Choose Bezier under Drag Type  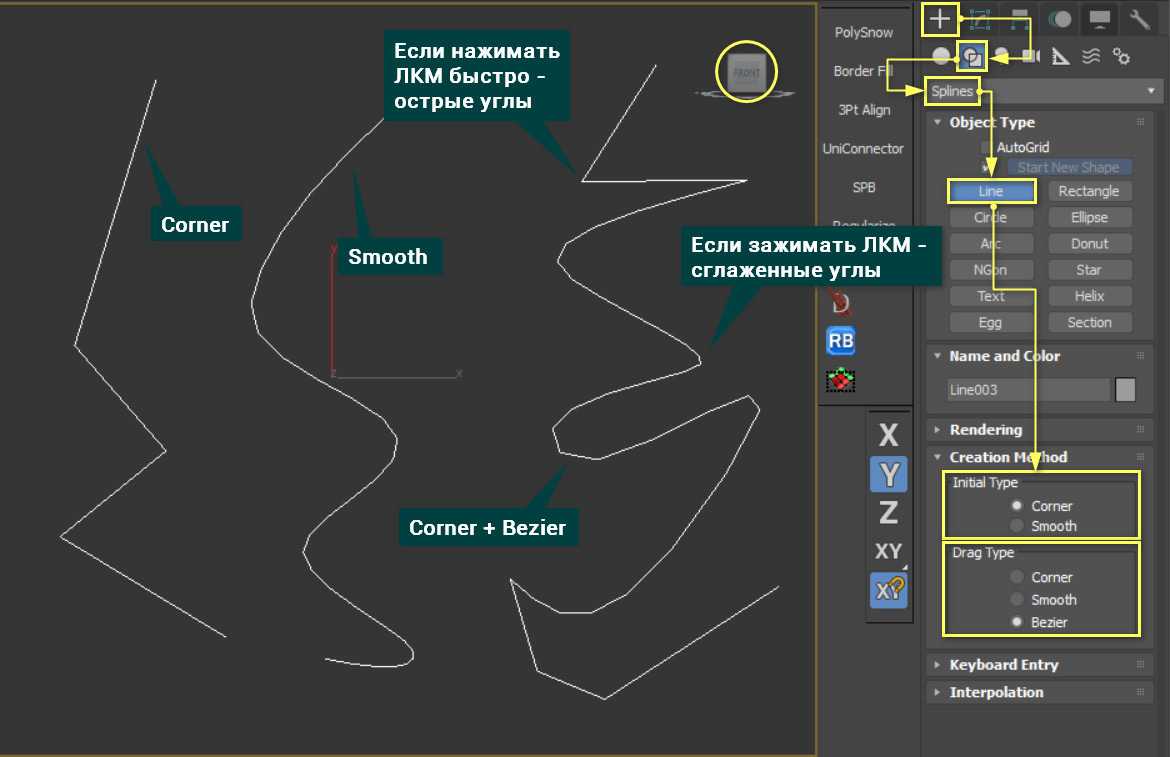[x=1017, y=622]
